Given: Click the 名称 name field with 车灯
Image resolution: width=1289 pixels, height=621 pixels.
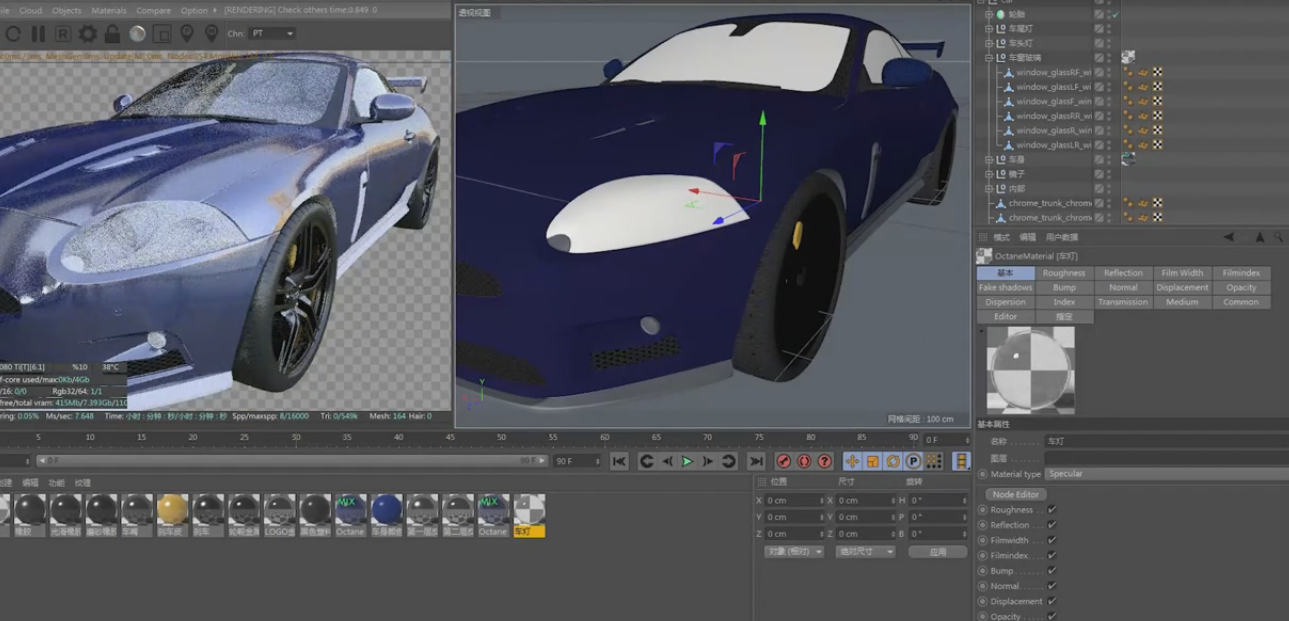Looking at the screenshot, I should 1167,441.
